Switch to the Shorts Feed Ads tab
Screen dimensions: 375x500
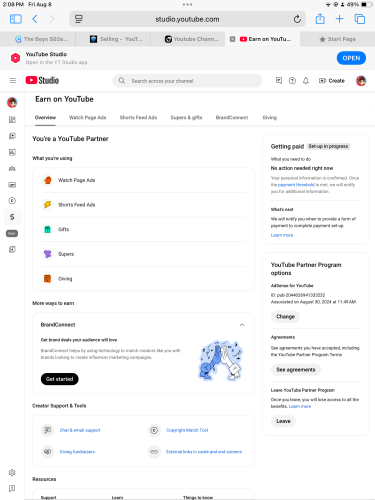(138, 118)
